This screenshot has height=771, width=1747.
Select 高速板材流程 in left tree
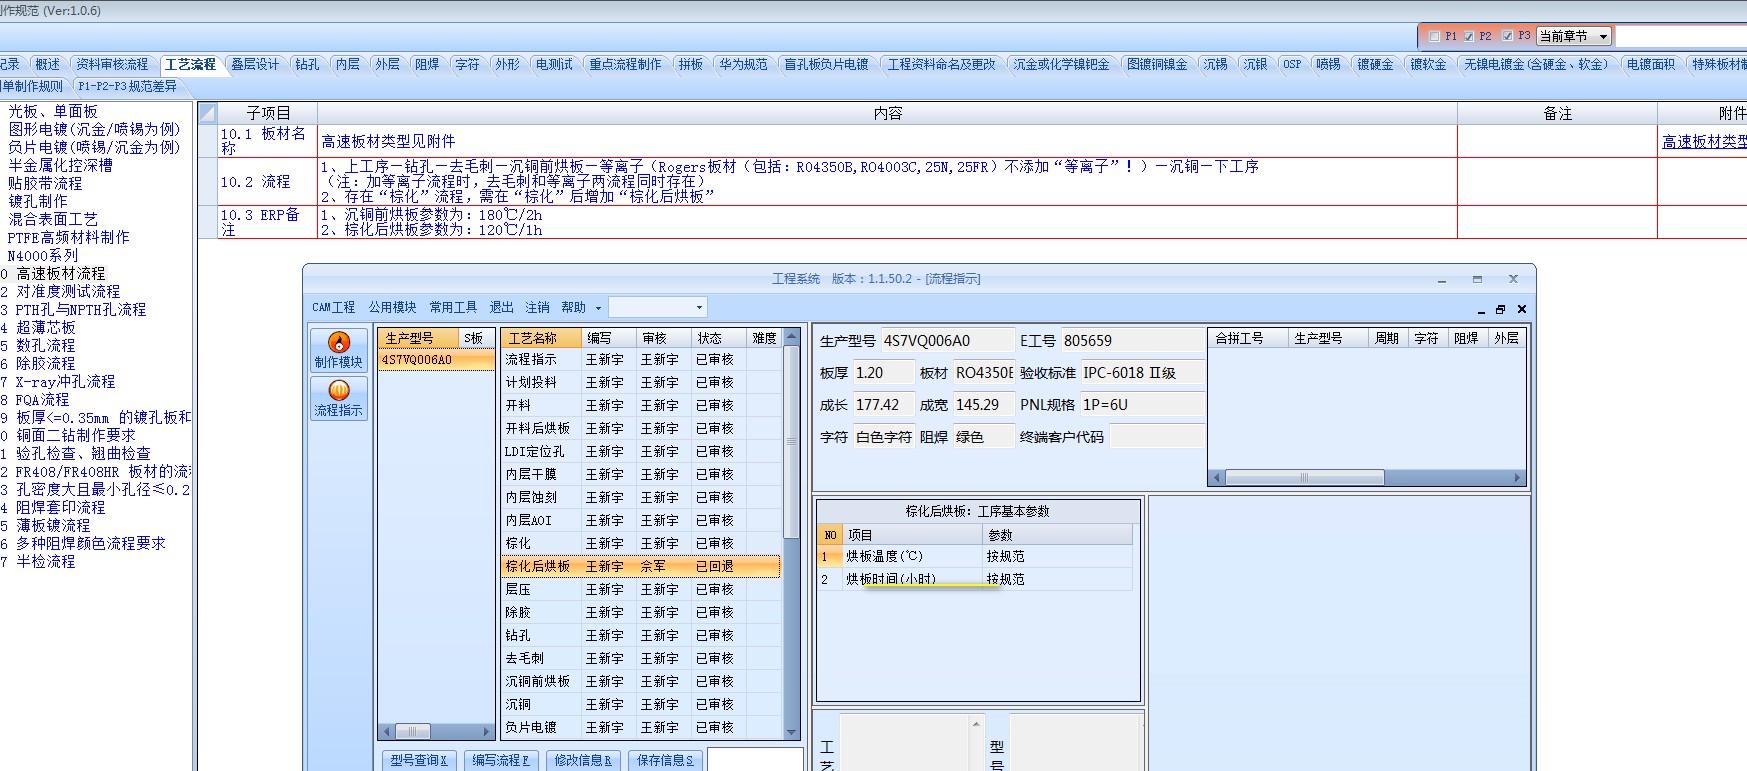pyautogui.click(x=60, y=273)
